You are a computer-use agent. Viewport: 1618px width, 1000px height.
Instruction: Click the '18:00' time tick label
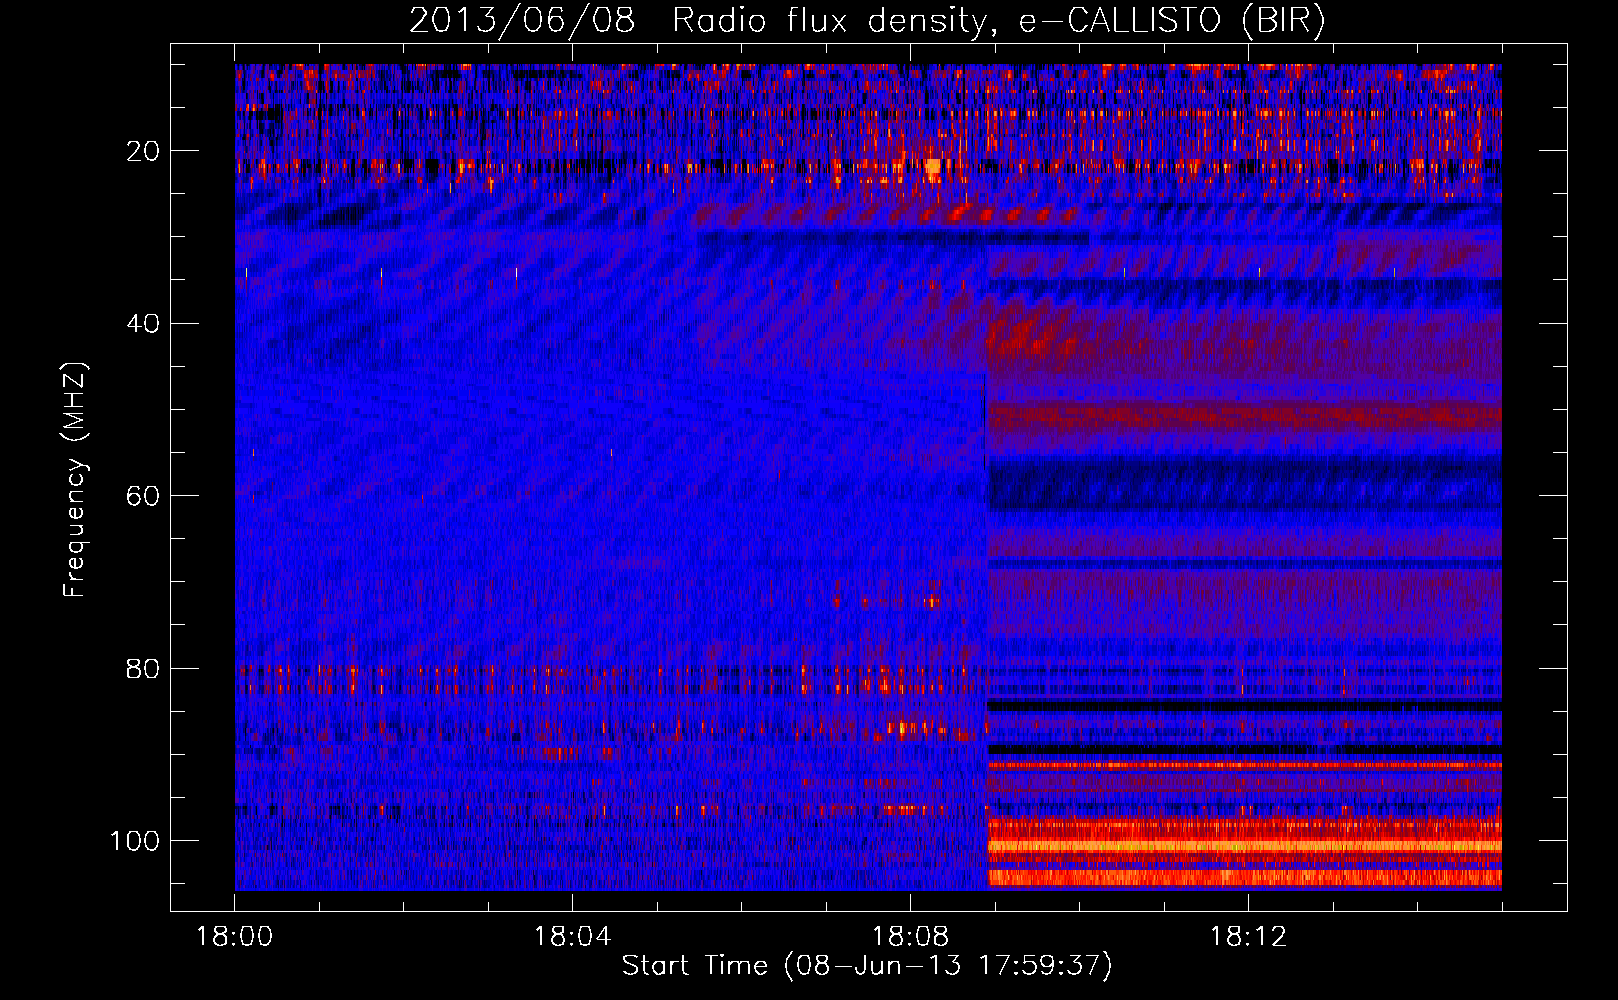pyautogui.click(x=234, y=937)
